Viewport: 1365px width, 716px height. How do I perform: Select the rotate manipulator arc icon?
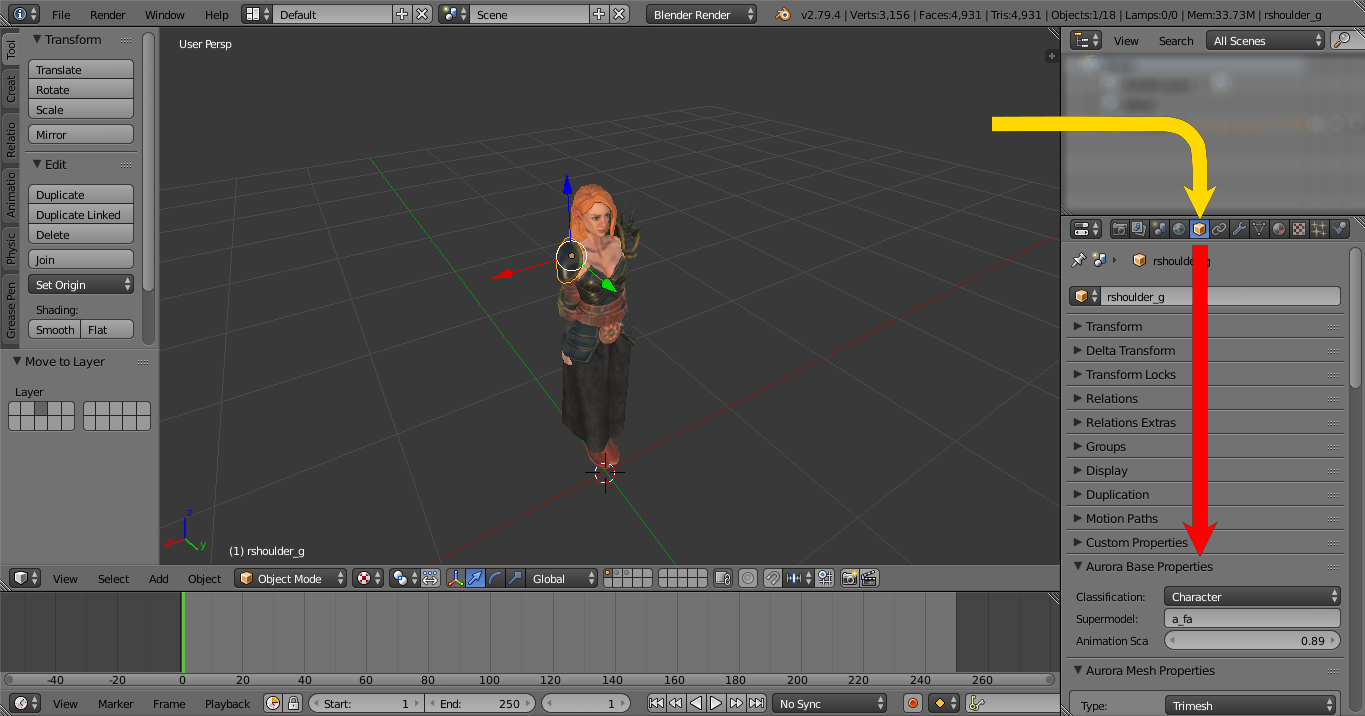[x=496, y=578]
